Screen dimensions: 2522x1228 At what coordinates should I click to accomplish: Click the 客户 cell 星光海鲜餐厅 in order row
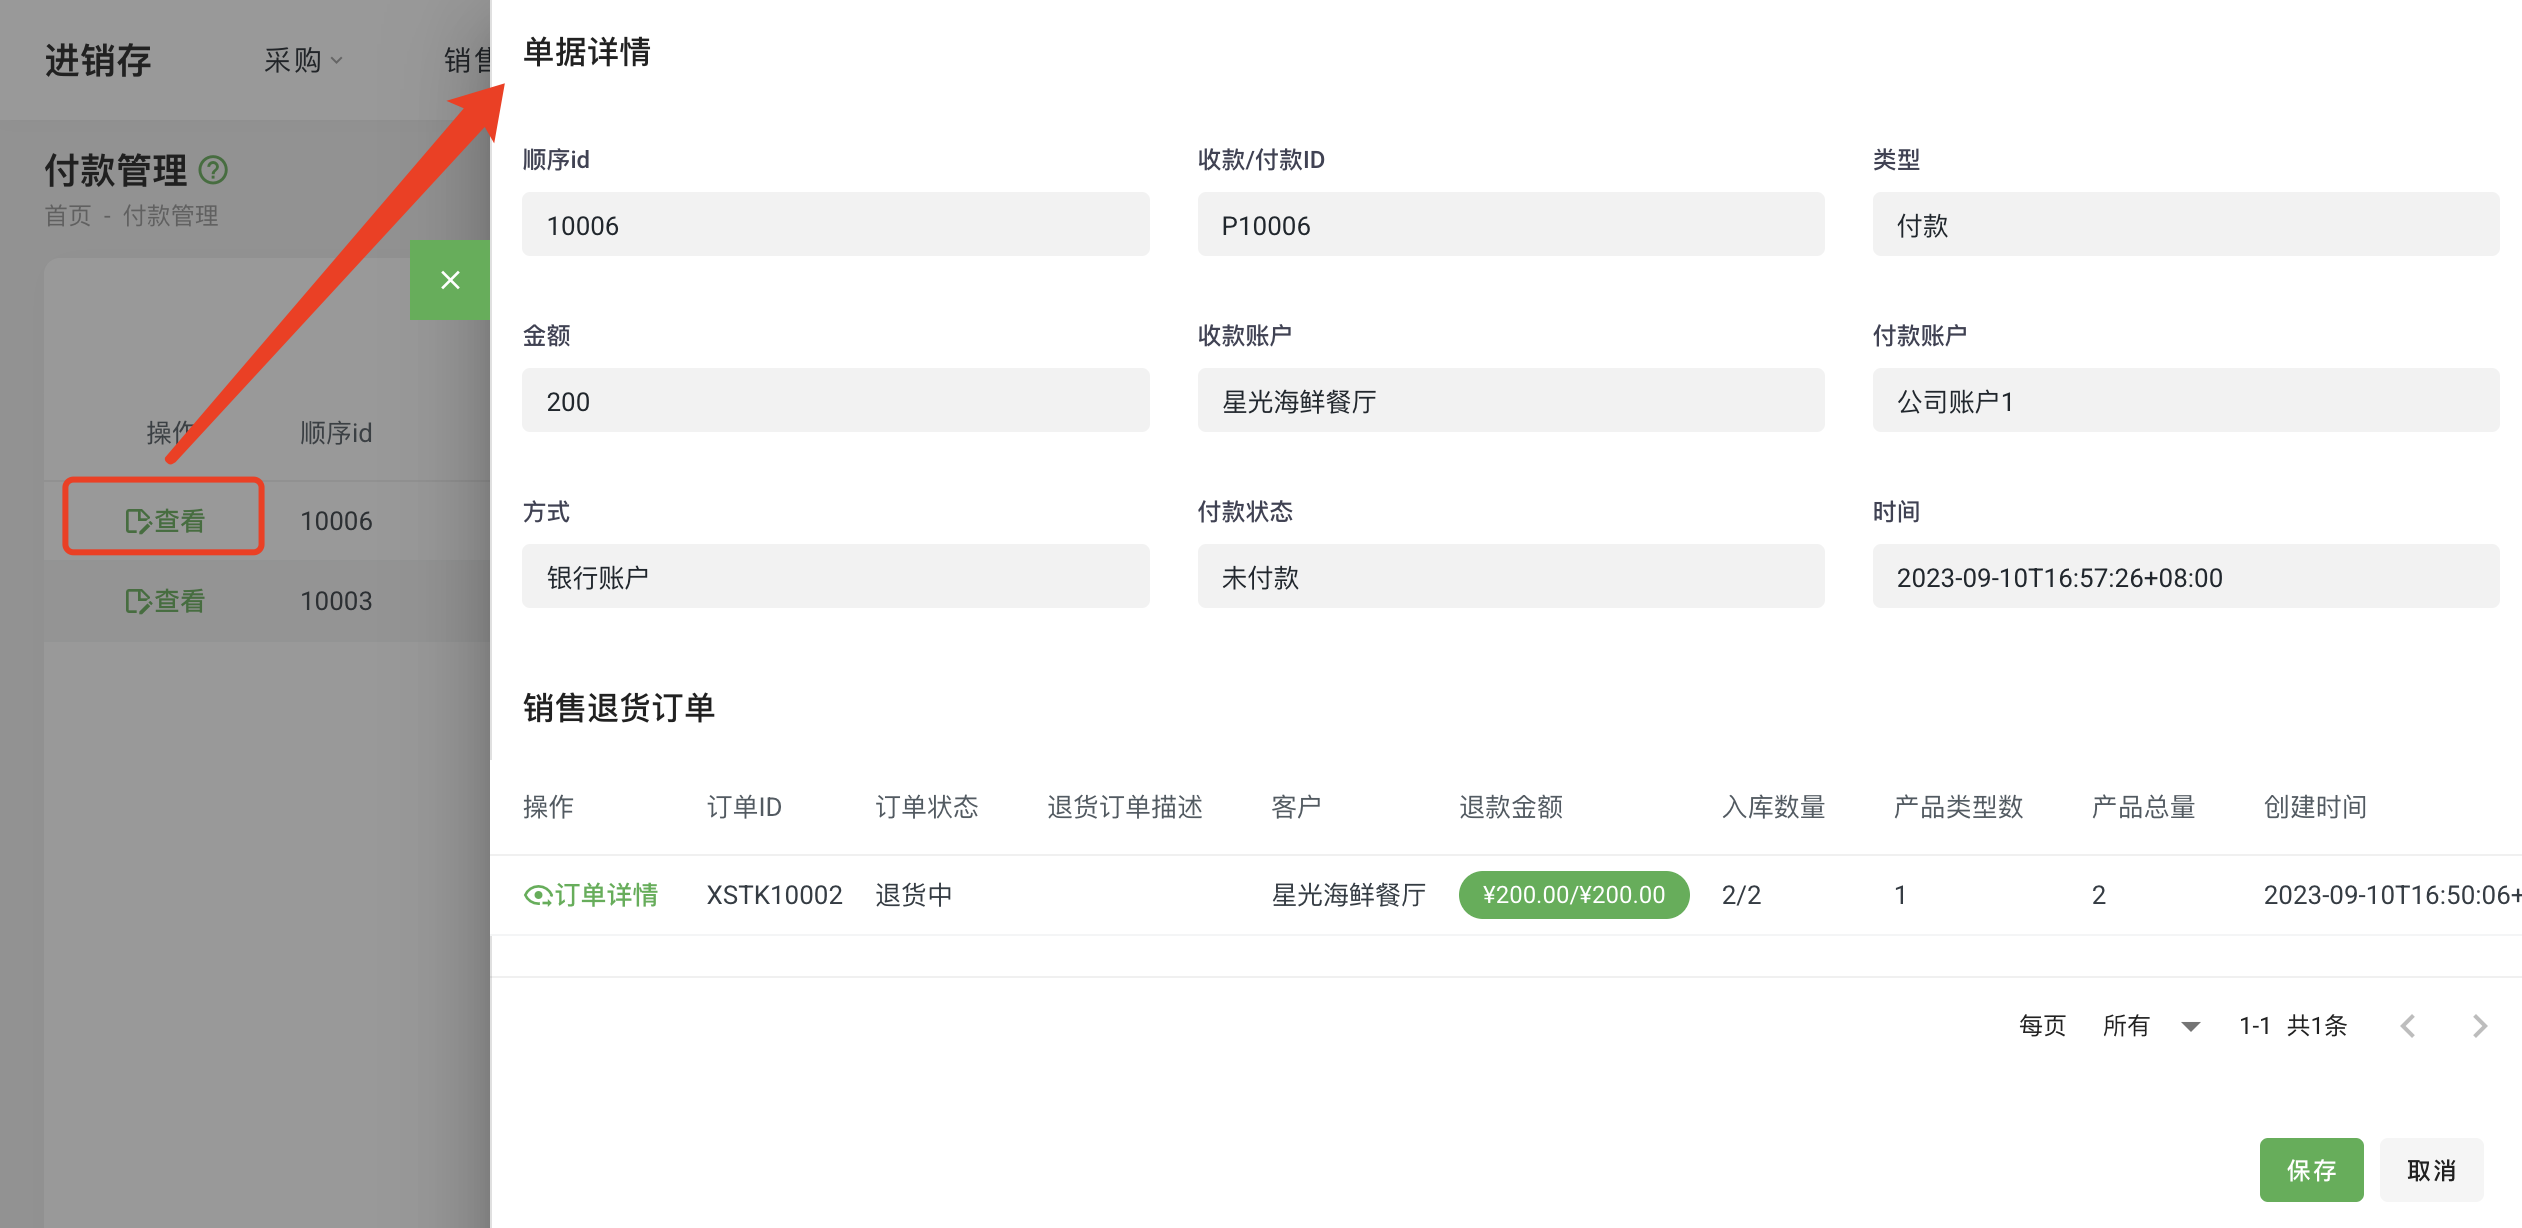[1348, 894]
